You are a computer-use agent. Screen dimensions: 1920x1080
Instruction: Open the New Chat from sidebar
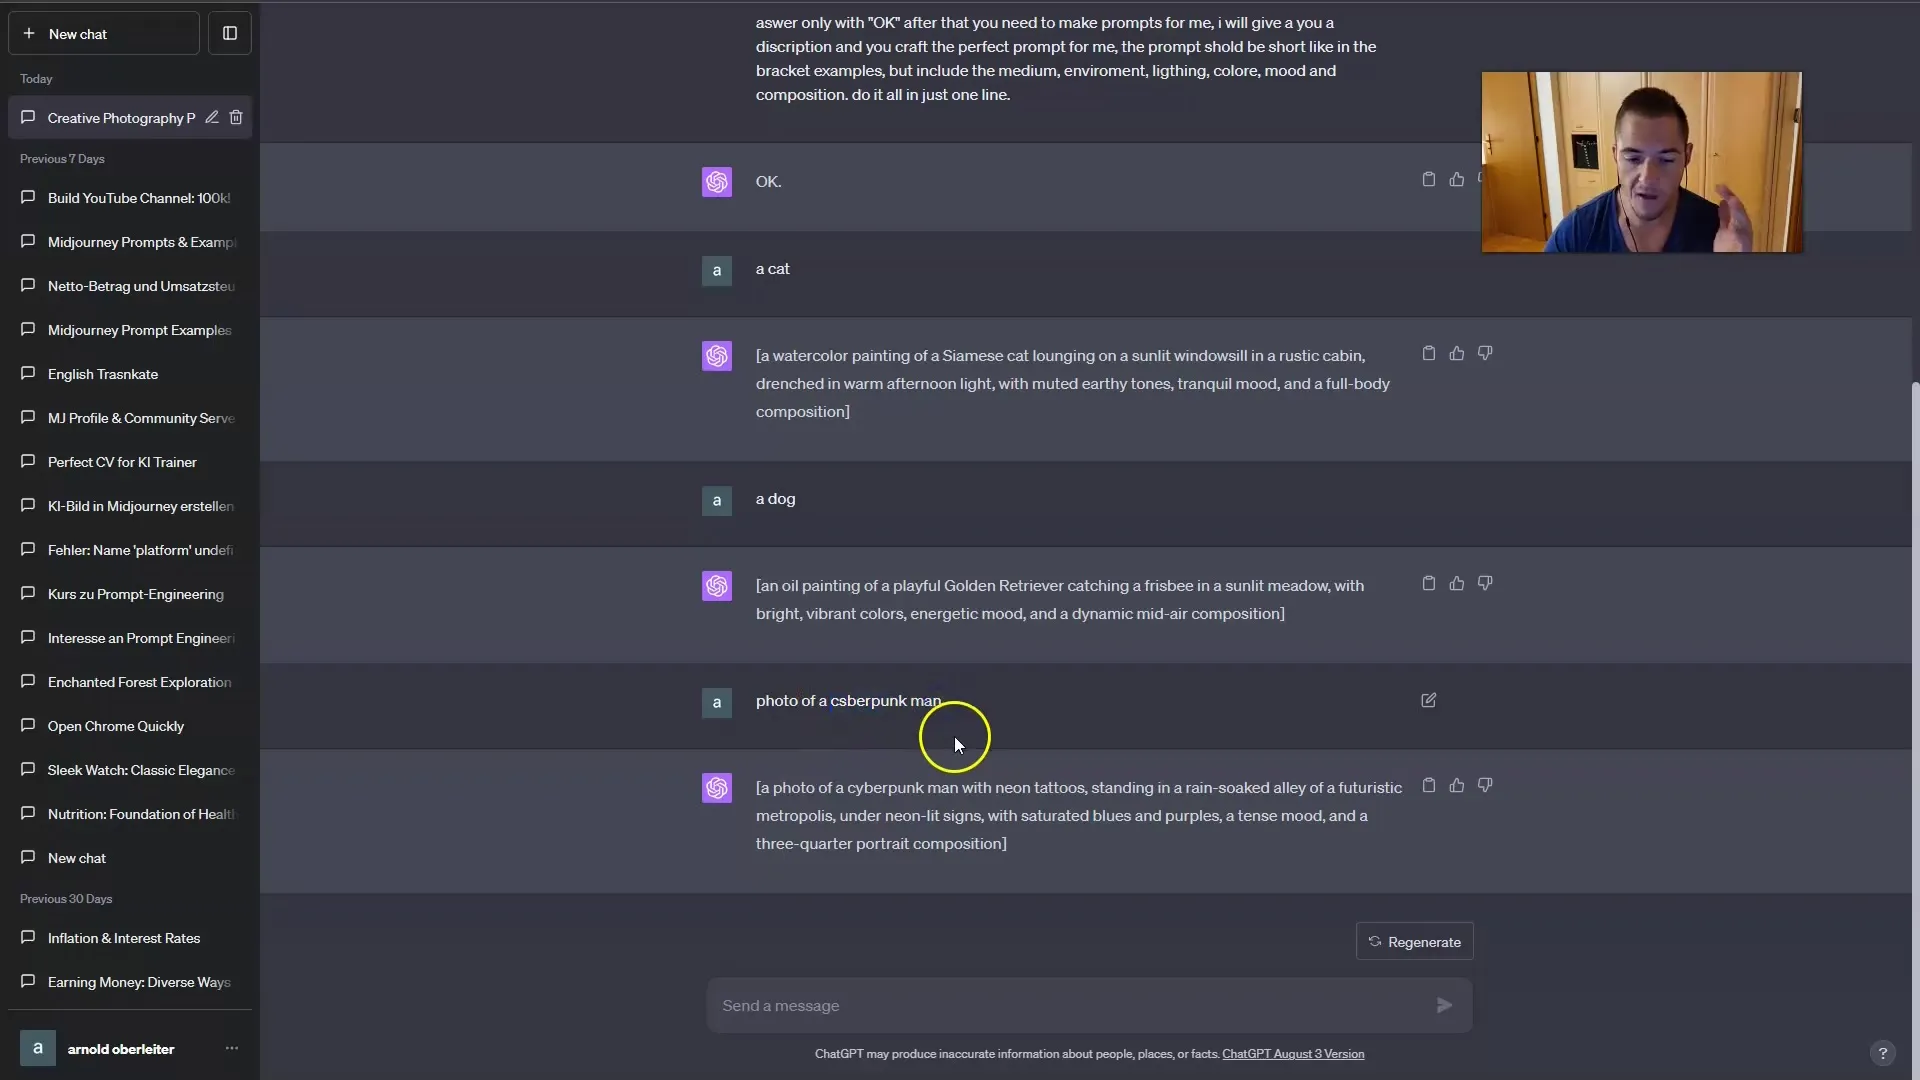[103, 33]
